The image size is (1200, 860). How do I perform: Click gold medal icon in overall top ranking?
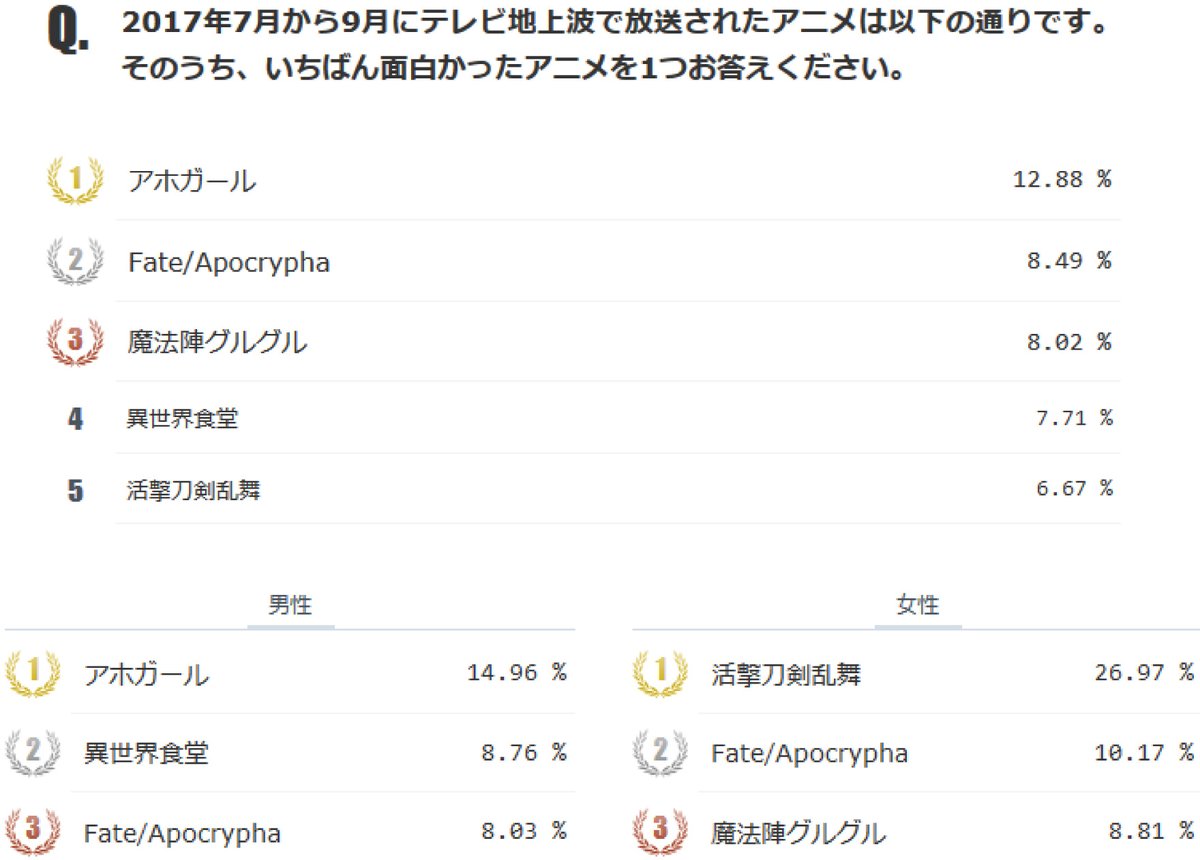[75, 181]
